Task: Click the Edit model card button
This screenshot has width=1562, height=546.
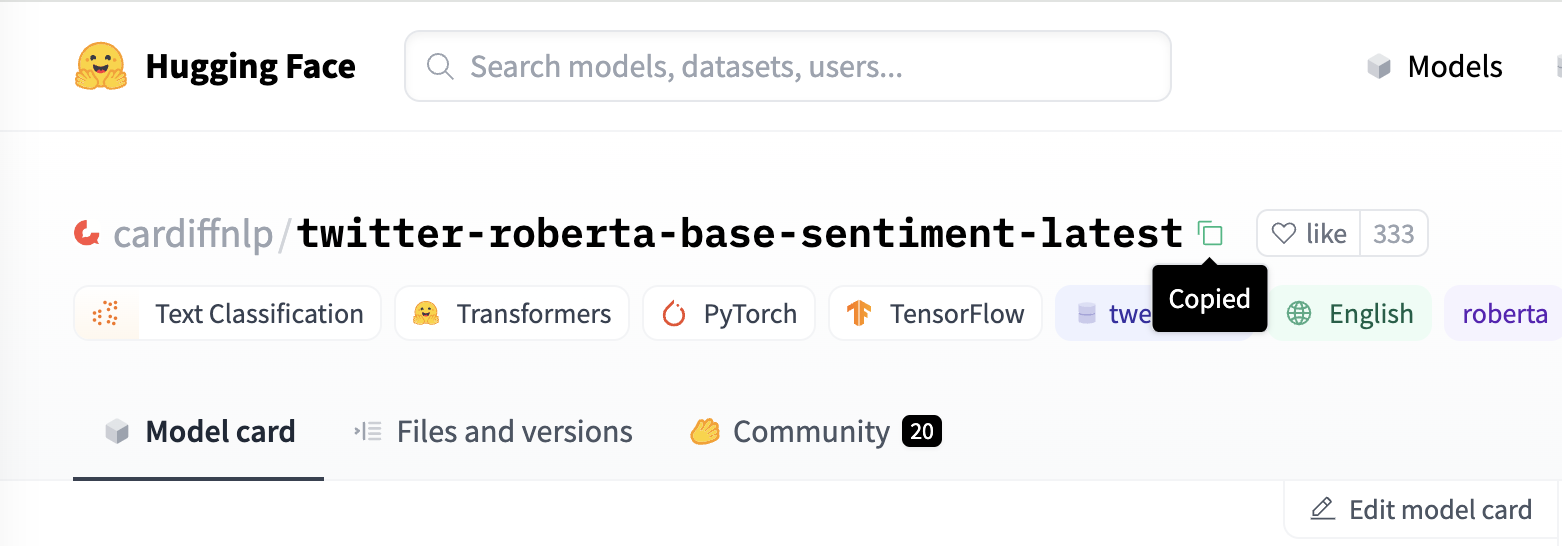Action: pos(1421,509)
